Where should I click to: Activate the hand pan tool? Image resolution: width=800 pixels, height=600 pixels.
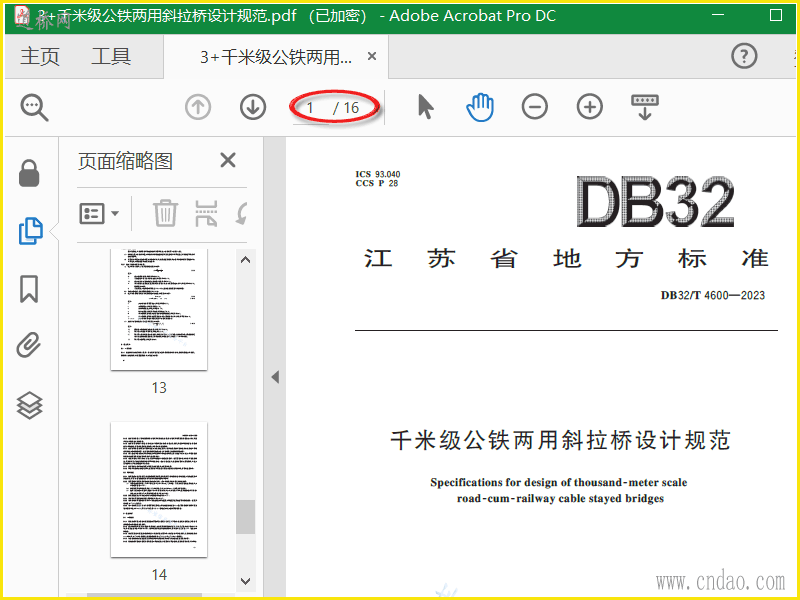[x=480, y=107]
